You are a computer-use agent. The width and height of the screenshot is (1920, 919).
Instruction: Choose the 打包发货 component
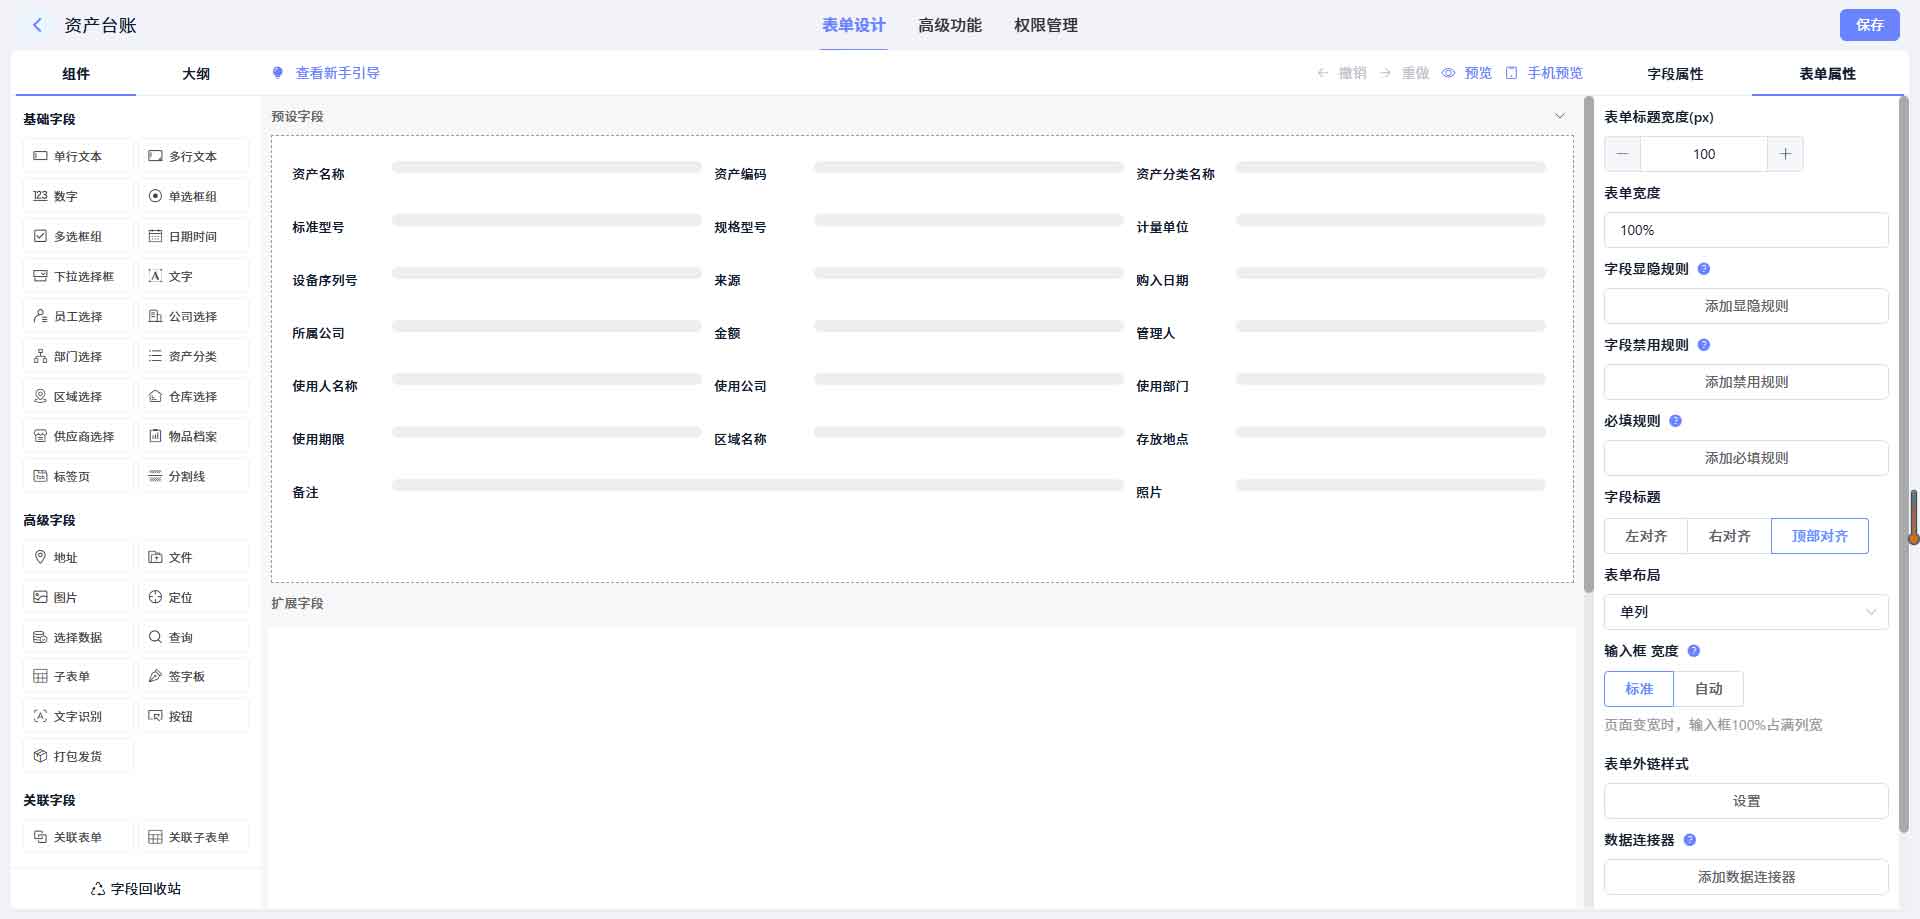tap(78, 756)
